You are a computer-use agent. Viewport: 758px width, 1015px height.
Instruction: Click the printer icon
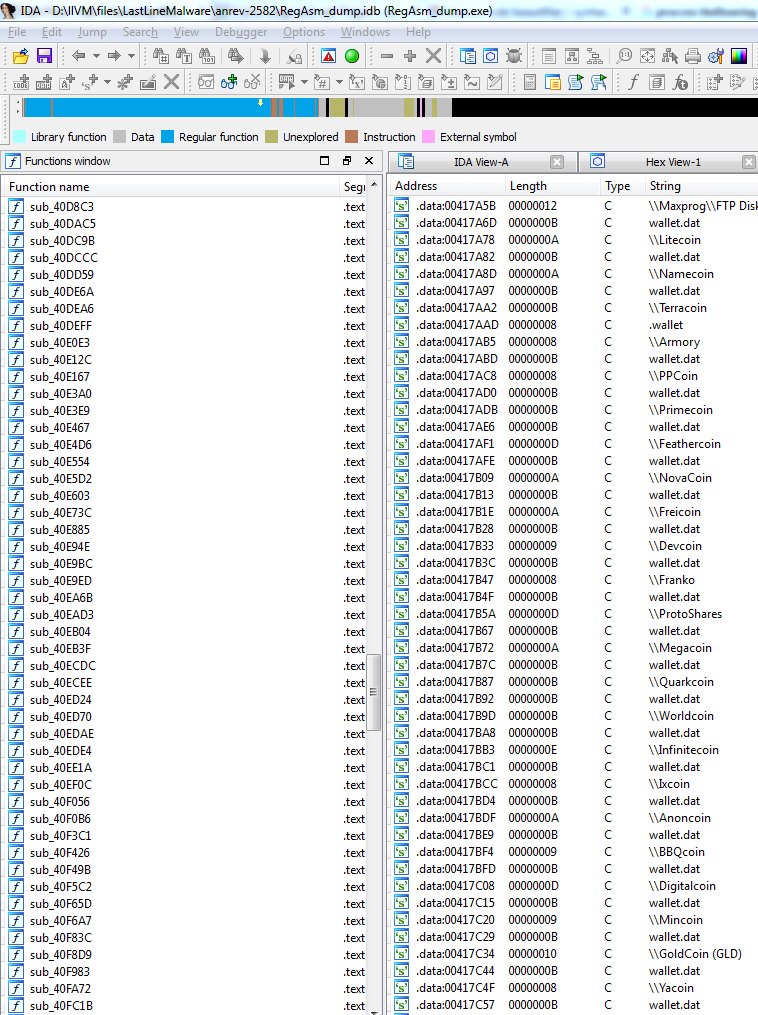click(693, 56)
